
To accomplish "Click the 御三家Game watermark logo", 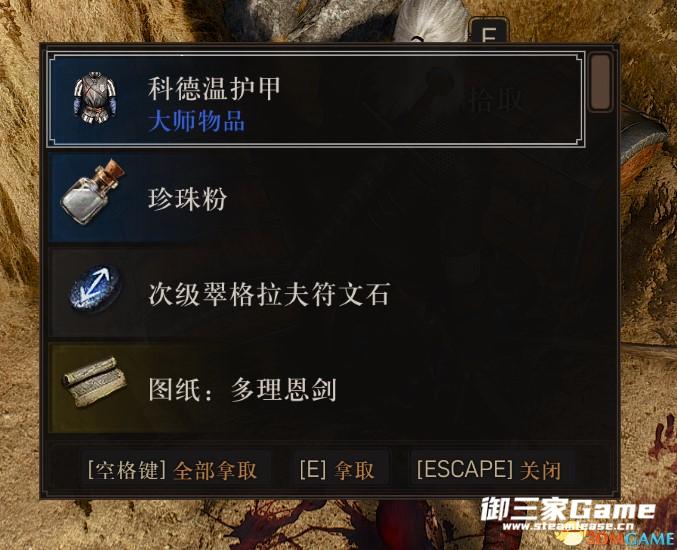I will click(568, 509).
